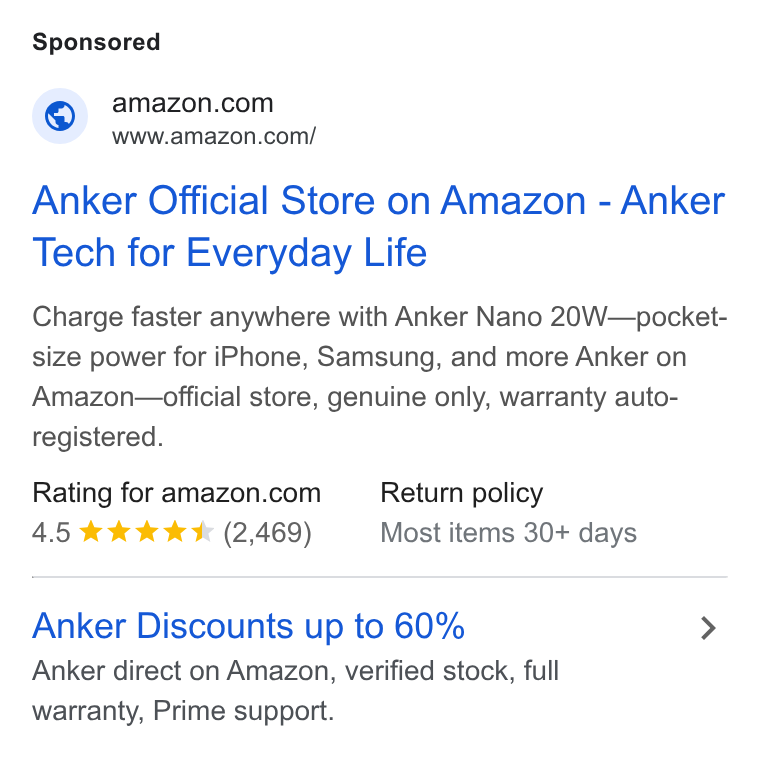Open the Anker Official Store headline link
Image resolution: width=760 pixels, height=778 pixels.
pos(379,226)
